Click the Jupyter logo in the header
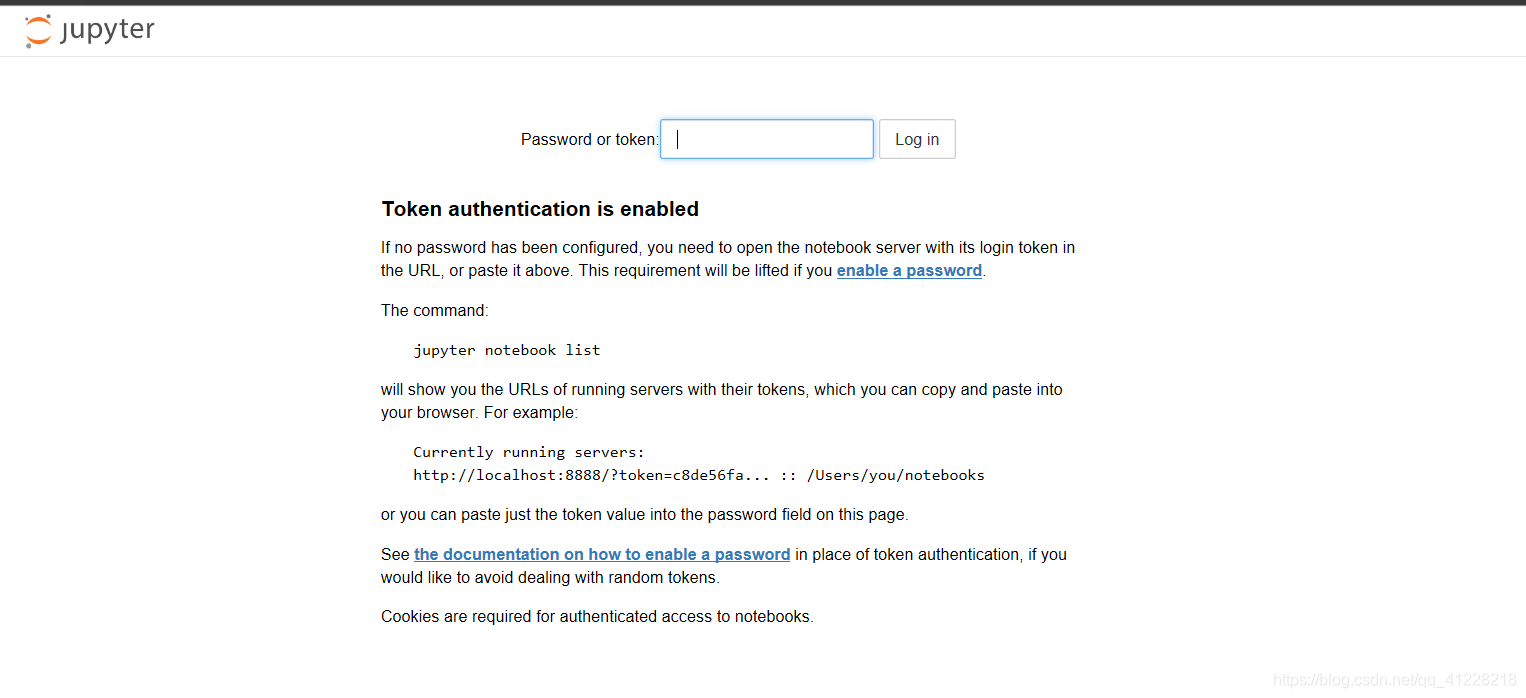This screenshot has height=698, width=1526. pos(89,30)
